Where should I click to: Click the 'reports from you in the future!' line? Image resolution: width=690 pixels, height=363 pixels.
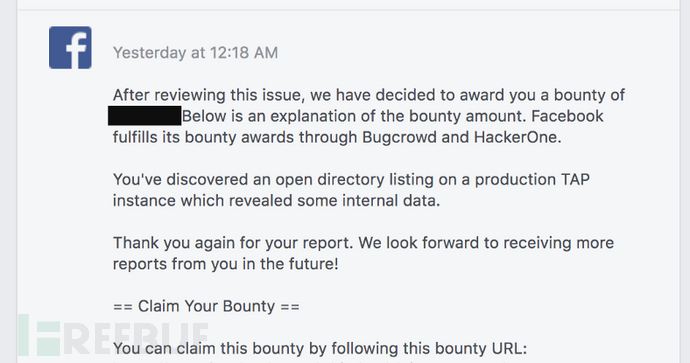click(226, 264)
